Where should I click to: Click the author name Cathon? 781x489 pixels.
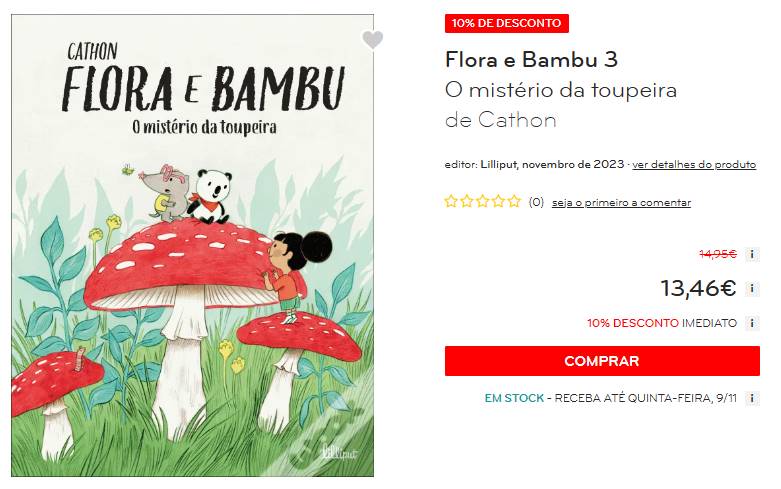[517, 120]
